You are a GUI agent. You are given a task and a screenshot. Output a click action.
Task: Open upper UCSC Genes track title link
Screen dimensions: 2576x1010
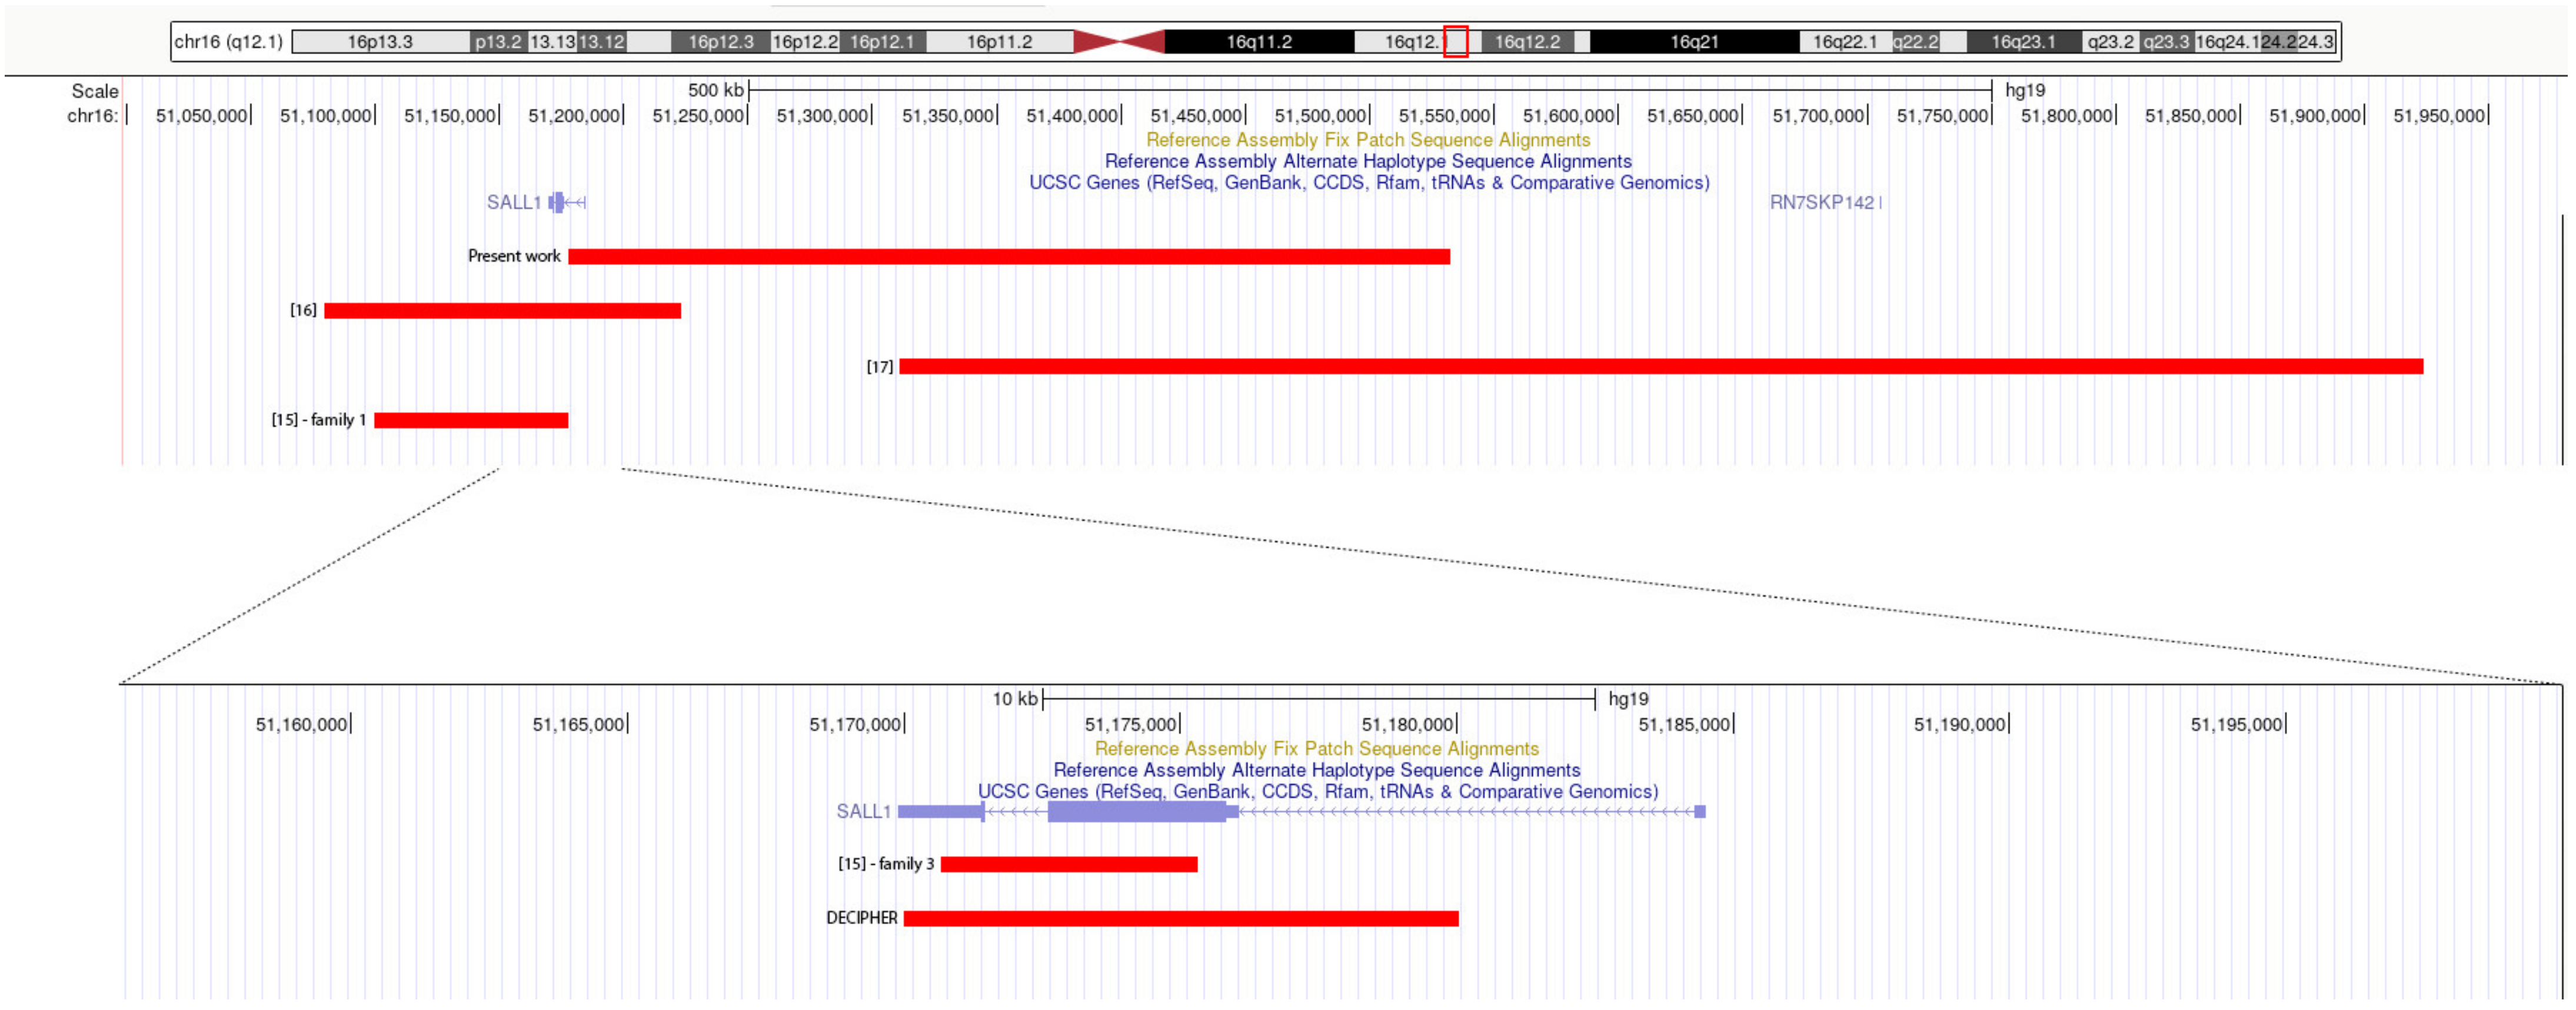[1369, 183]
